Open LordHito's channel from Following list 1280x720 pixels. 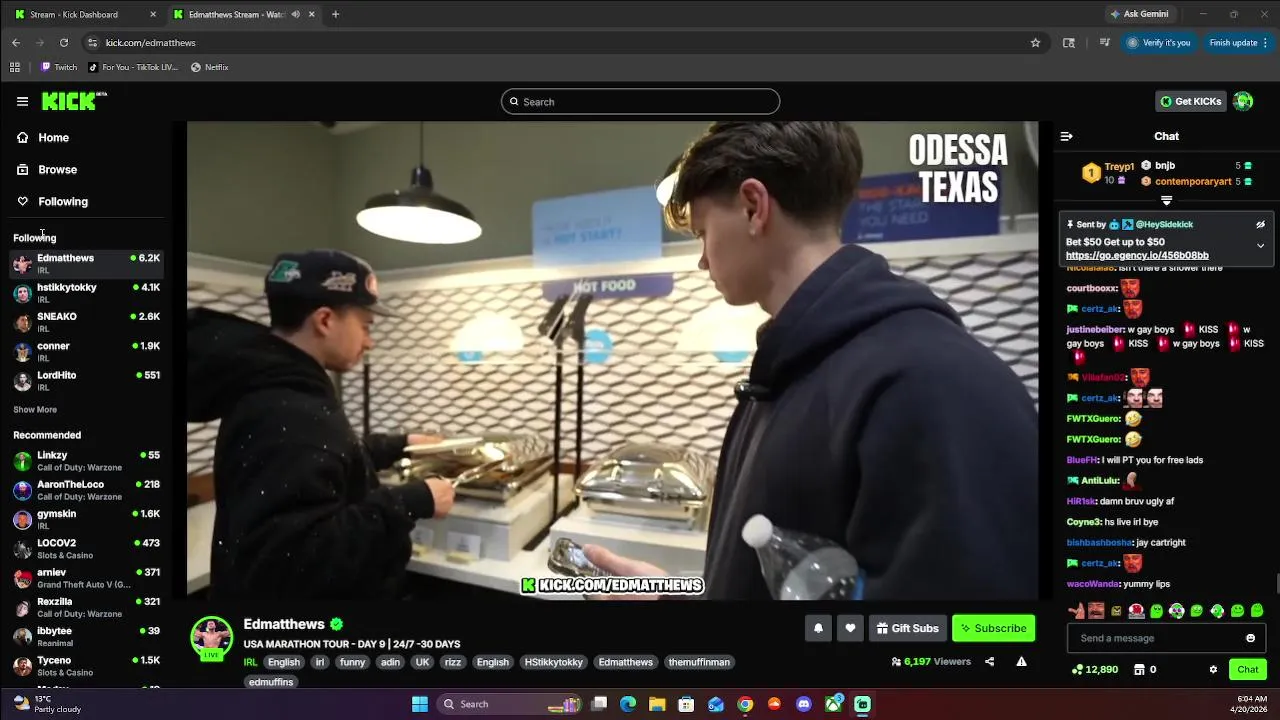tap(86, 380)
